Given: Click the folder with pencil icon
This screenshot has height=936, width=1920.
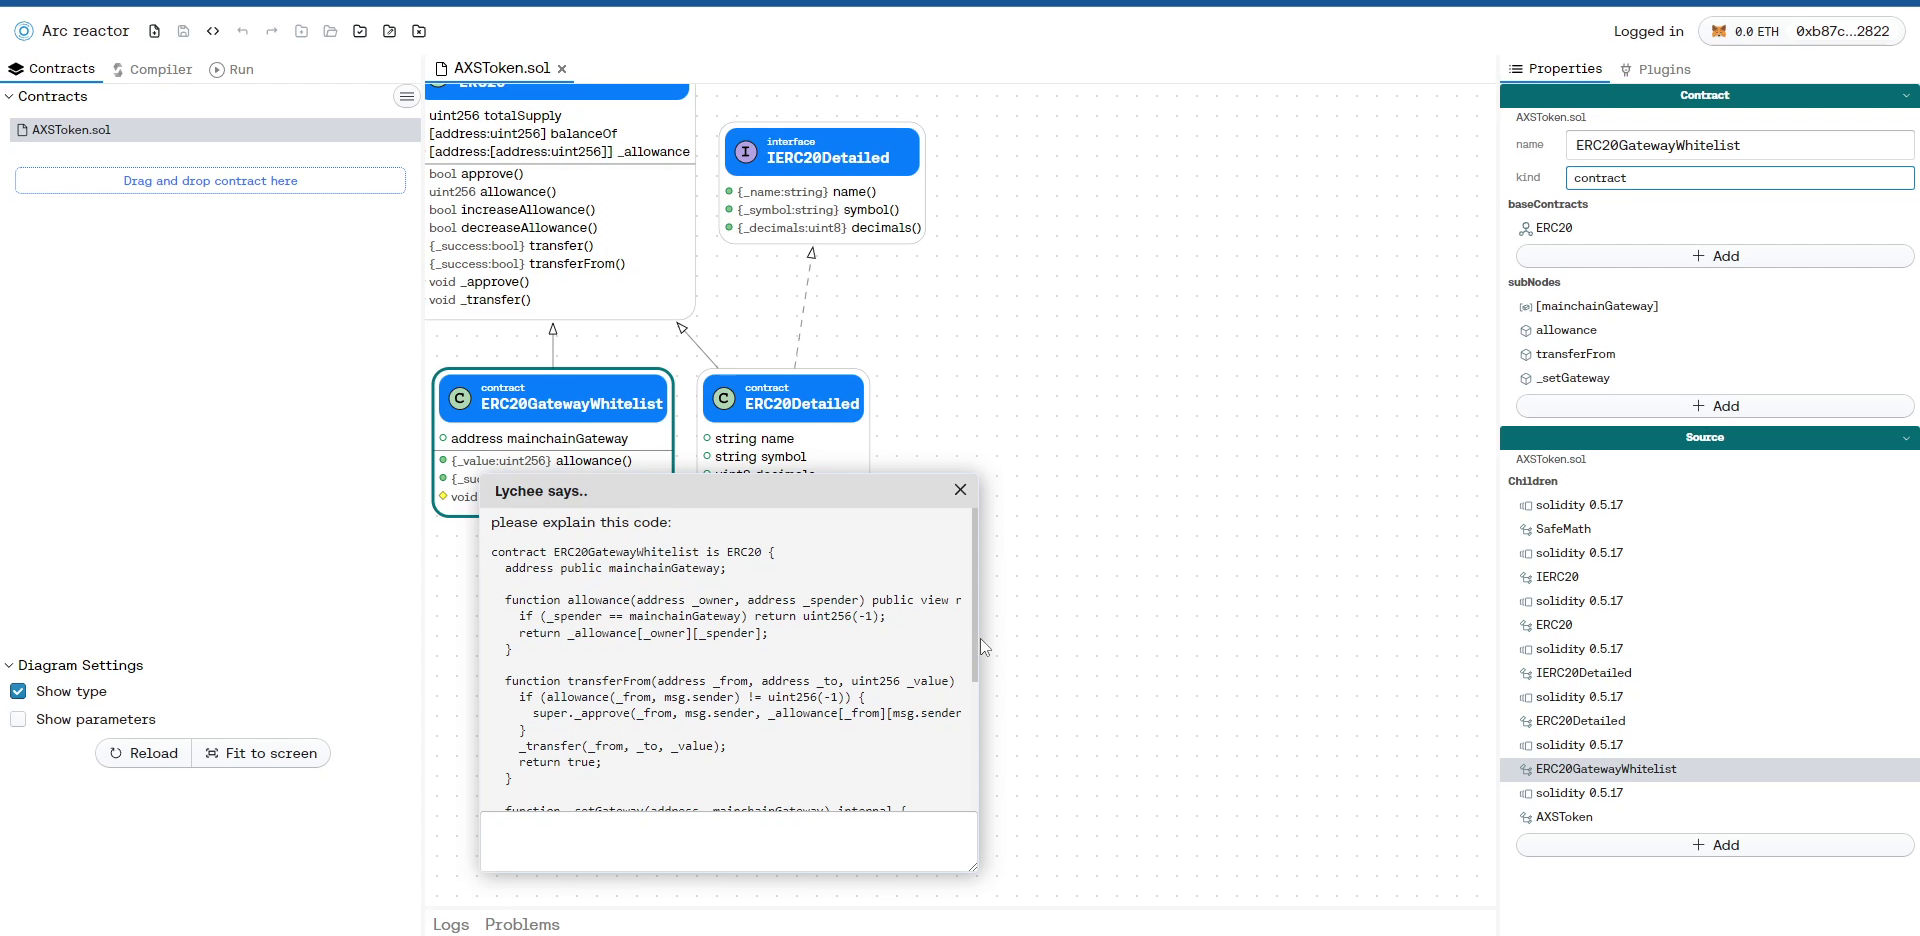Looking at the screenshot, I should point(390,31).
